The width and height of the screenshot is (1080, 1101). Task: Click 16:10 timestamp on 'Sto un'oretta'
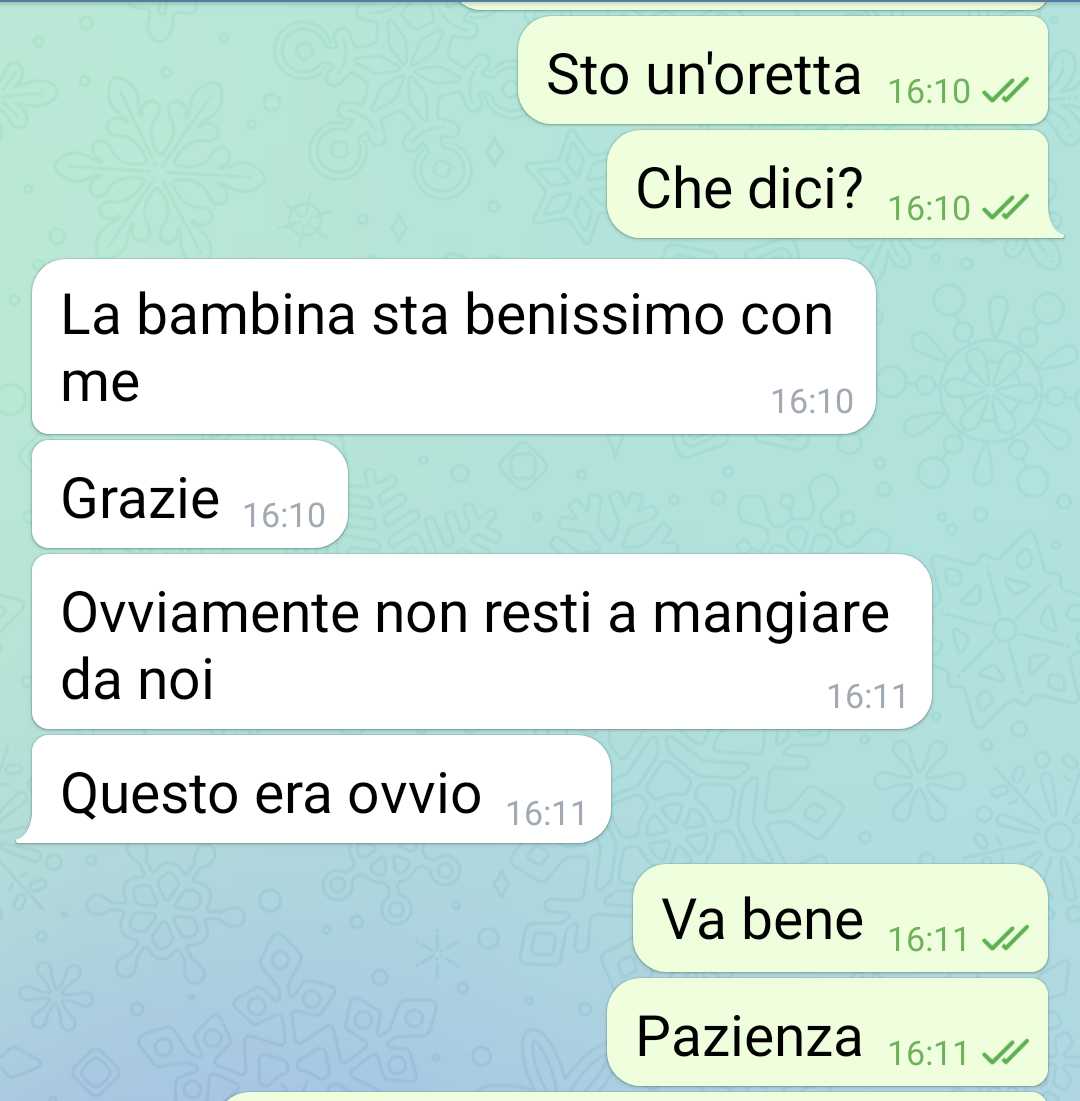coord(929,92)
